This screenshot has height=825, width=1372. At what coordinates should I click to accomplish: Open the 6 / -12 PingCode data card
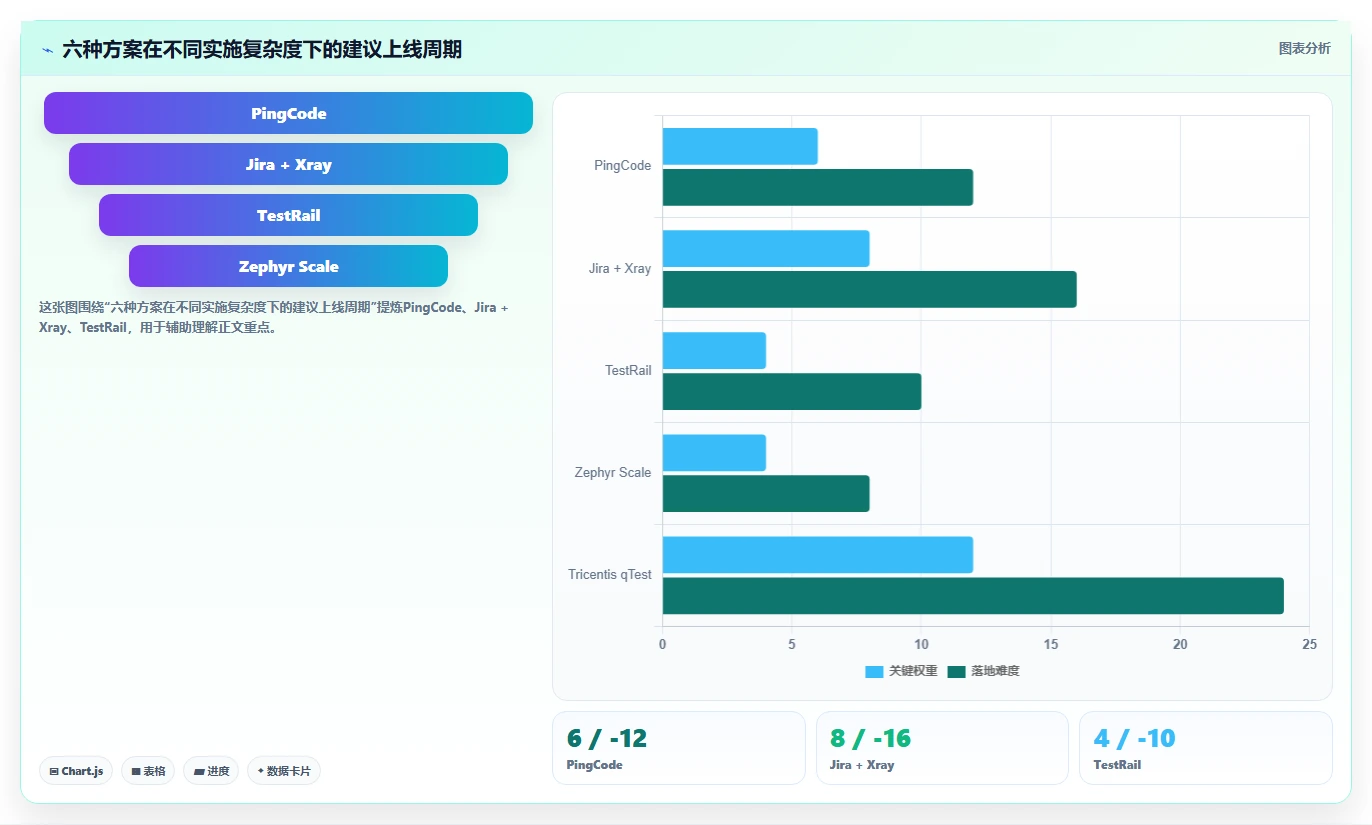coord(678,748)
